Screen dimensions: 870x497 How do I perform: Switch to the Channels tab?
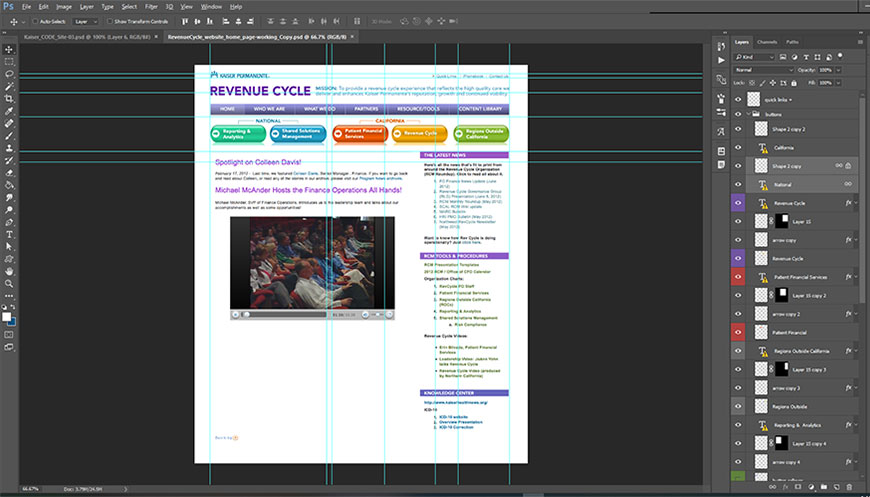(x=767, y=42)
